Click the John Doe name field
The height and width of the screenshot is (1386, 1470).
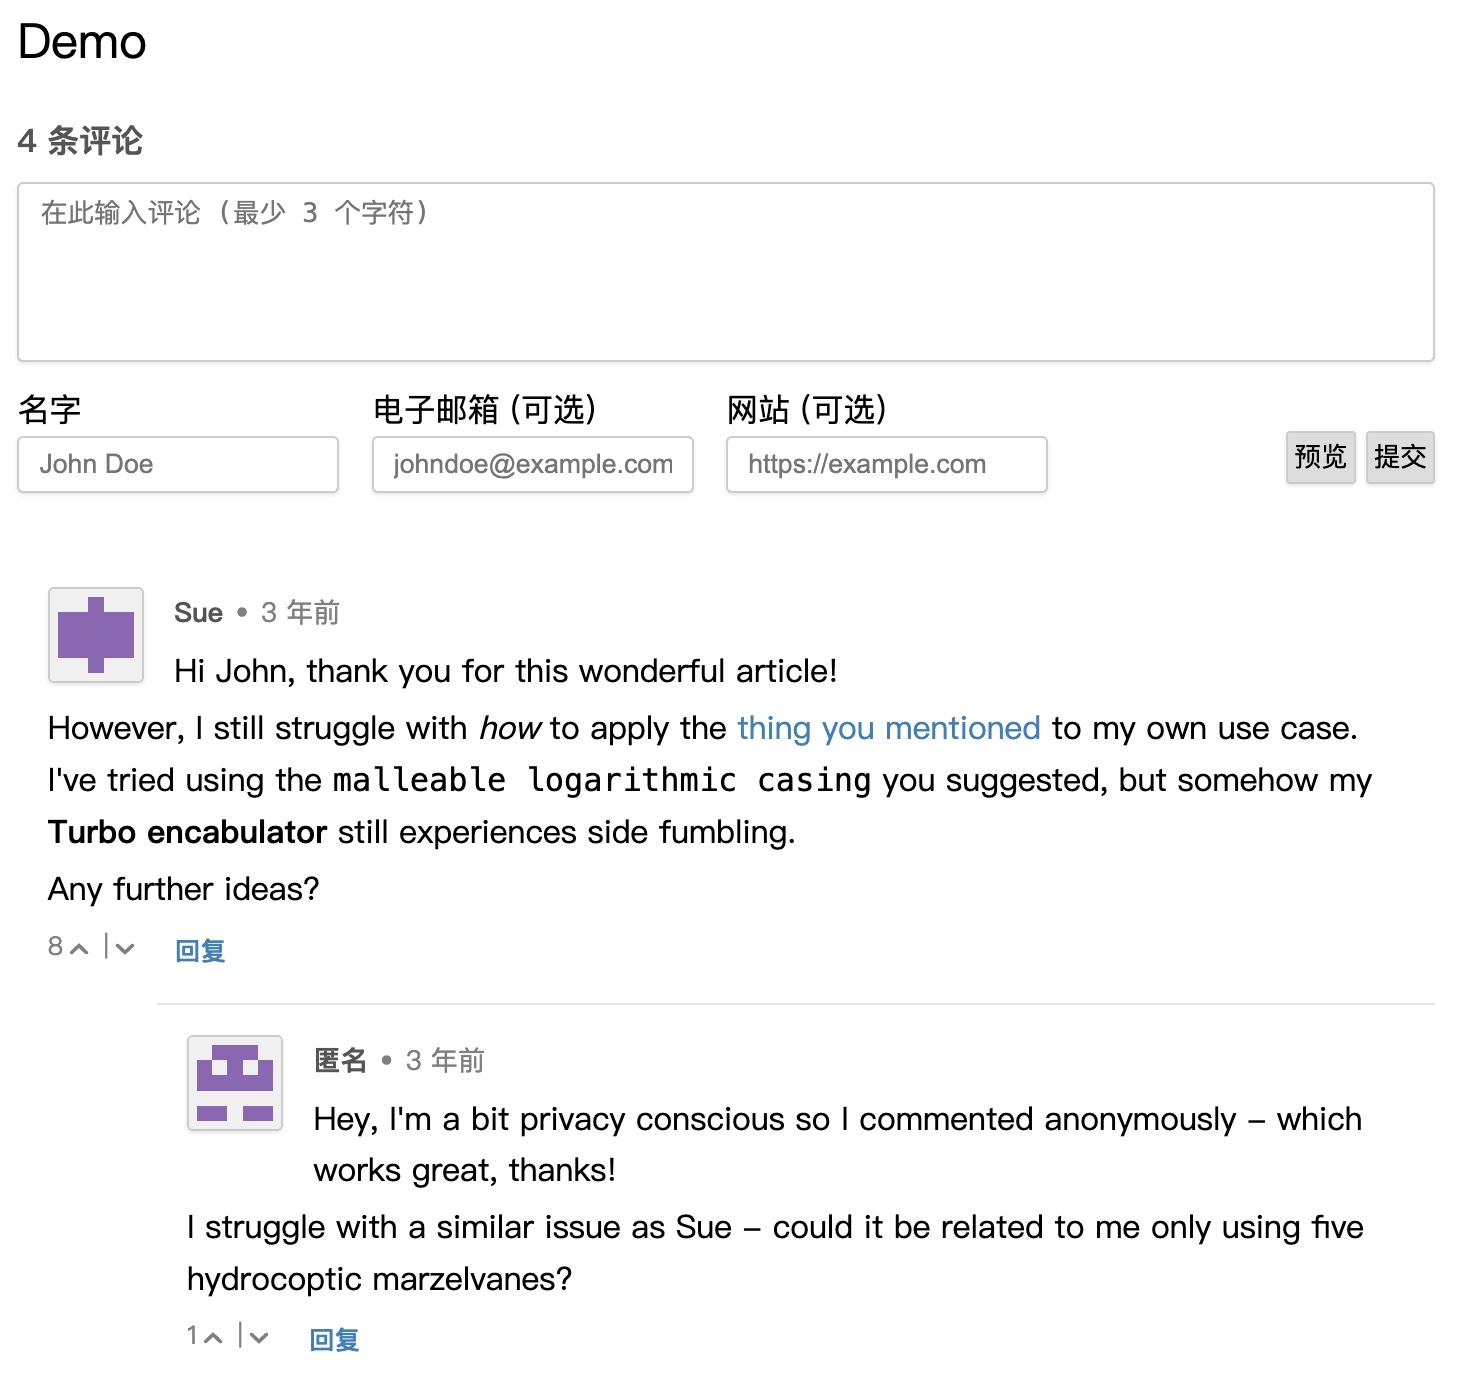tap(178, 465)
